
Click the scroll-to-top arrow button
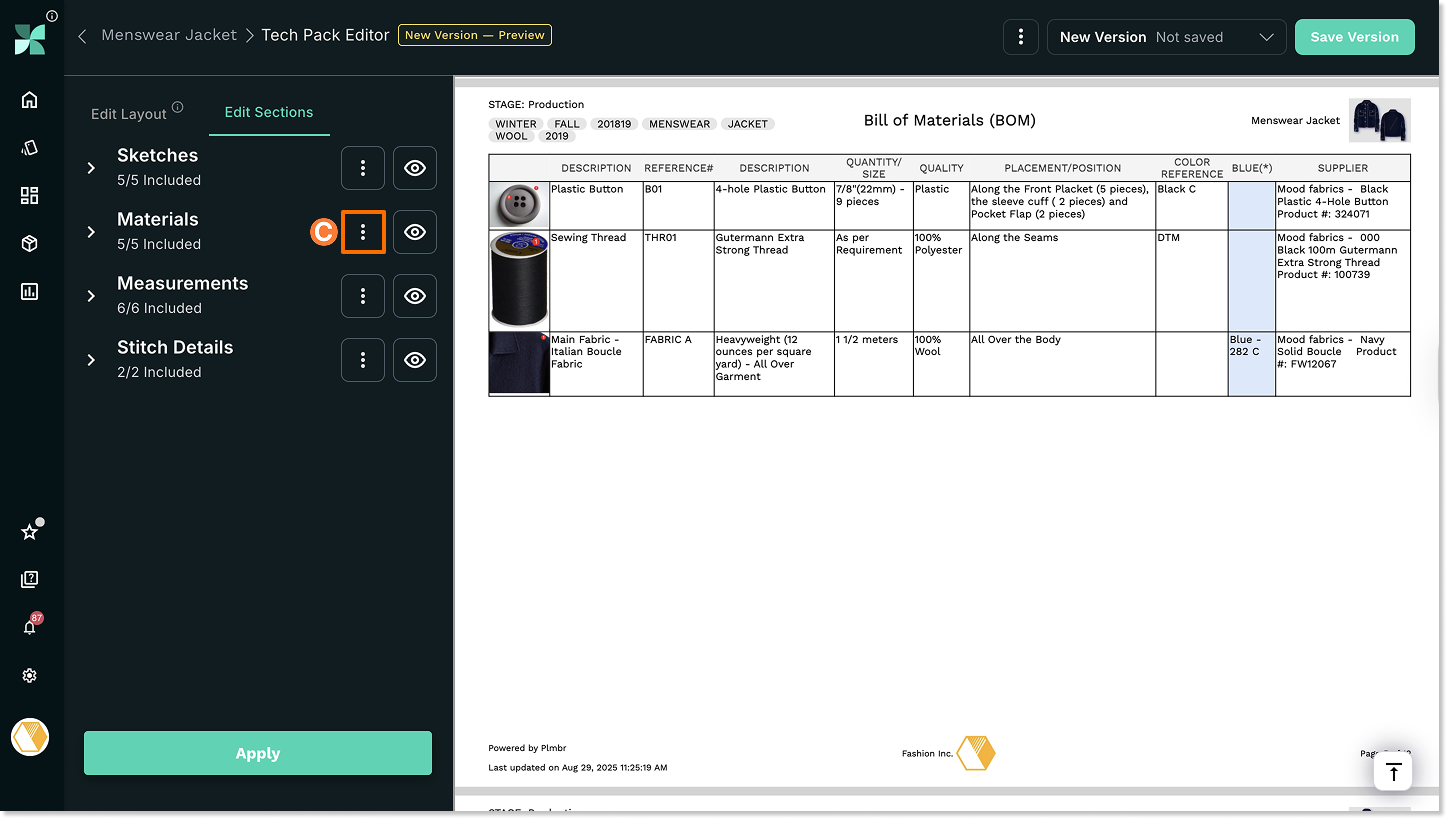coord(1393,772)
